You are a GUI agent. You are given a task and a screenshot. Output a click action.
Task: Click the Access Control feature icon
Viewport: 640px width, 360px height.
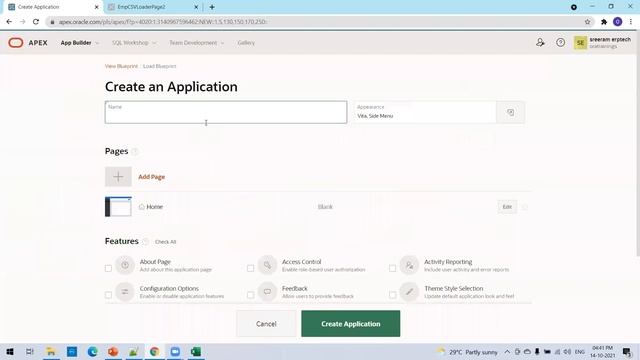click(267, 265)
